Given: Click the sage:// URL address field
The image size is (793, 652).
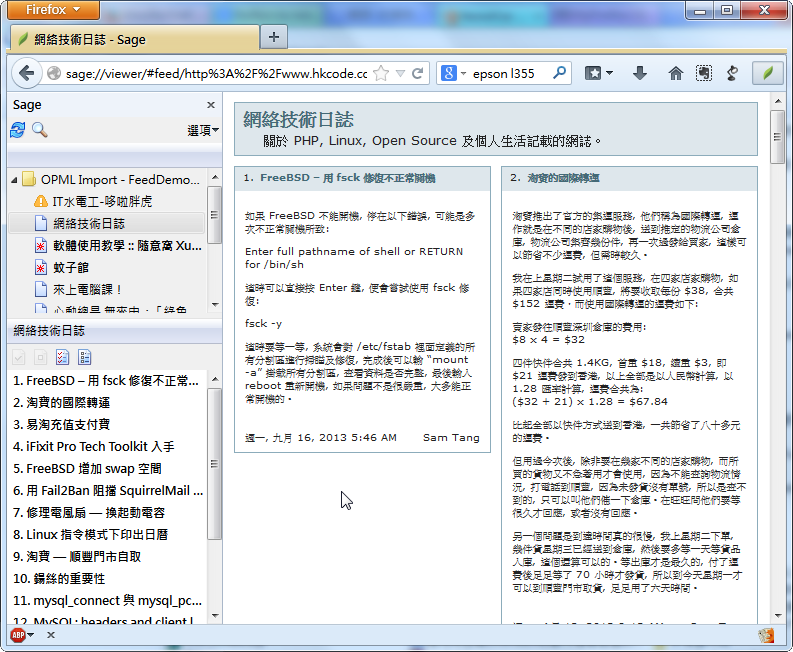Looking at the screenshot, I should 216,74.
